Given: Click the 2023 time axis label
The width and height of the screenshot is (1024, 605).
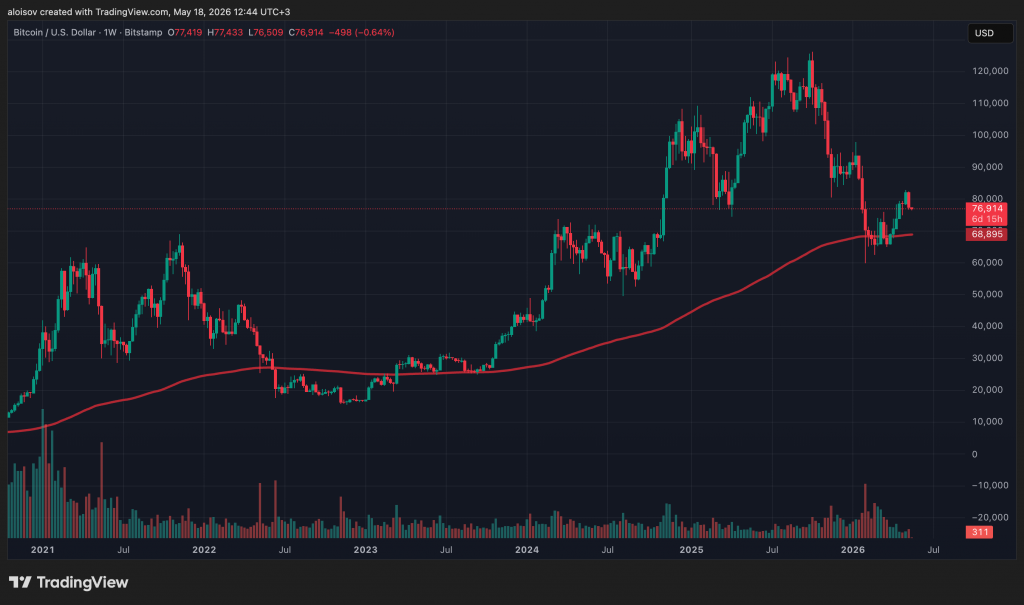Looking at the screenshot, I should [x=365, y=549].
